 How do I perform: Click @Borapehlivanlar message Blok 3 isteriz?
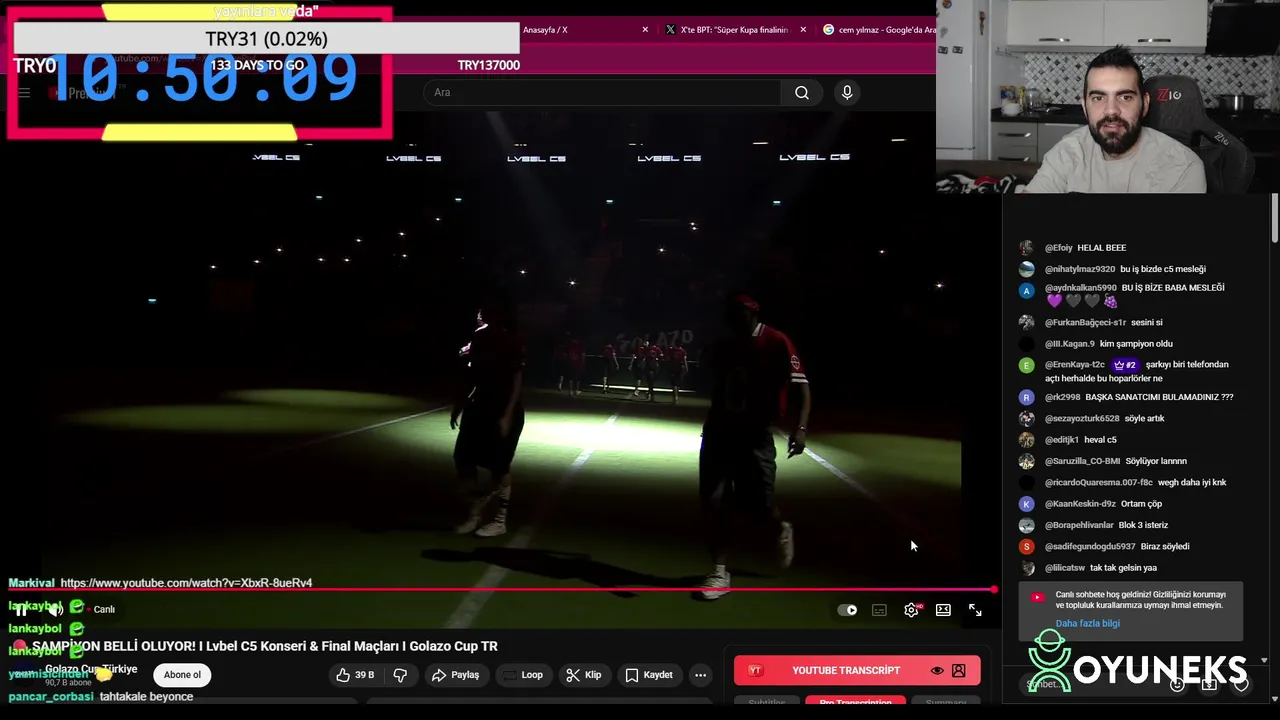(x=1143, y=526)
